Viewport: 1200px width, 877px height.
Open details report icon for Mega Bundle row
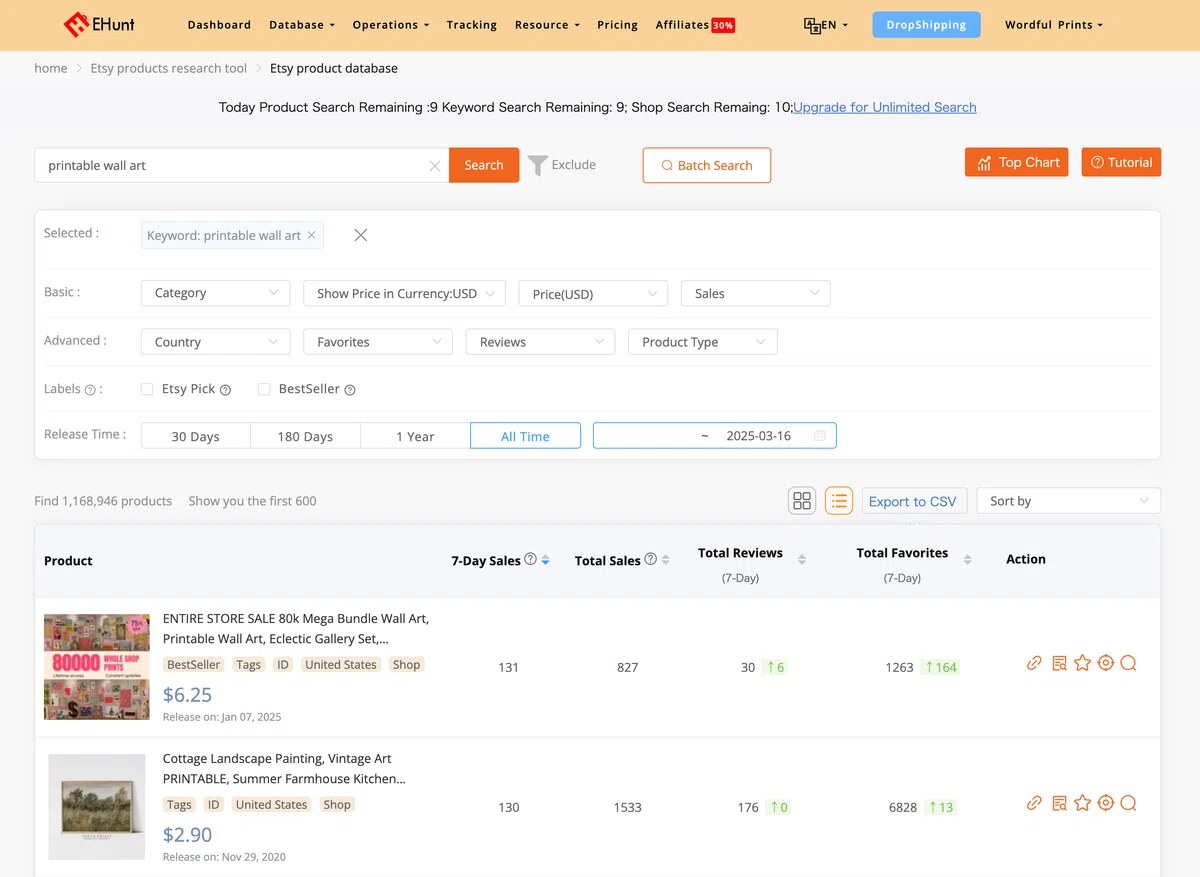pyautogui.click(x=1059, y=663)
